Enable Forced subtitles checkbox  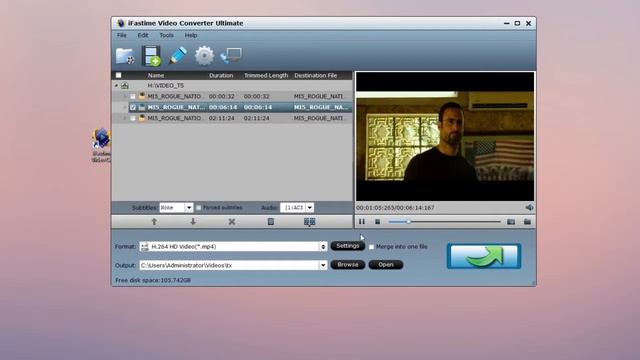pos(198,208)
